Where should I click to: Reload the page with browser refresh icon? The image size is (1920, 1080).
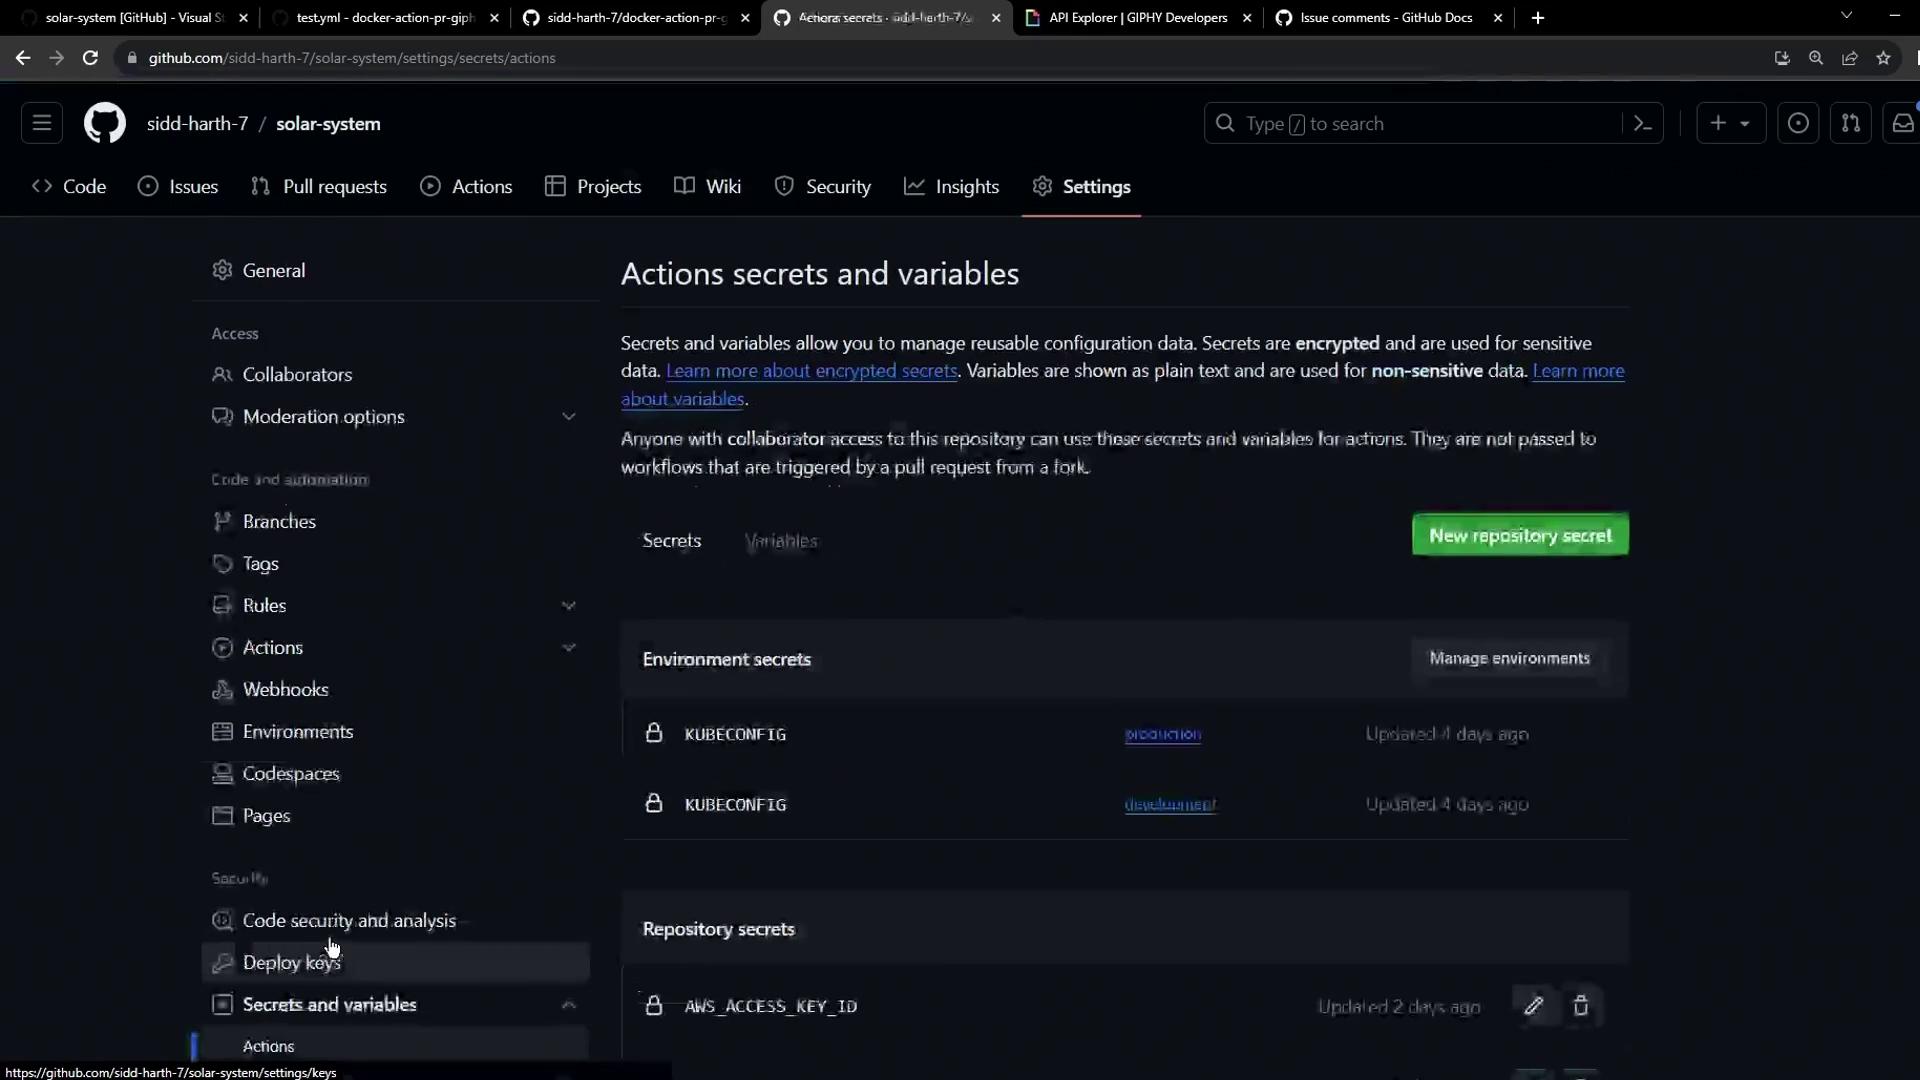90,58
